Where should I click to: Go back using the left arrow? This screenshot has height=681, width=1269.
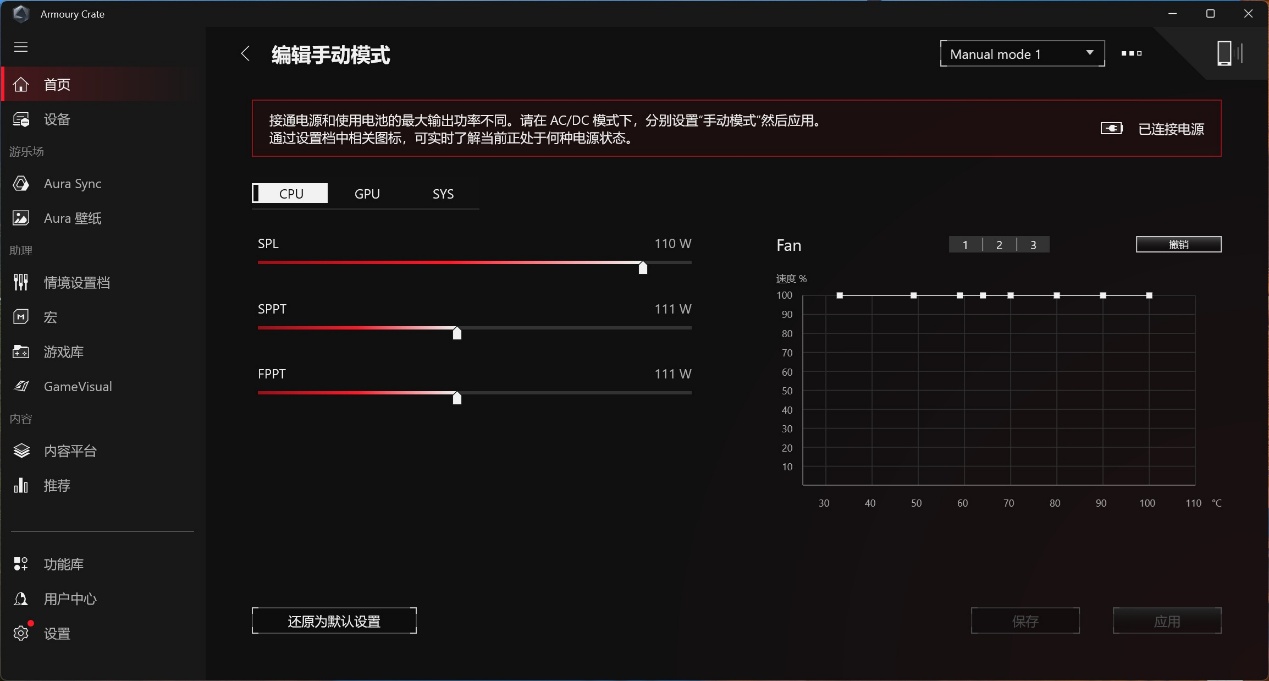click(x=245, y=54)
